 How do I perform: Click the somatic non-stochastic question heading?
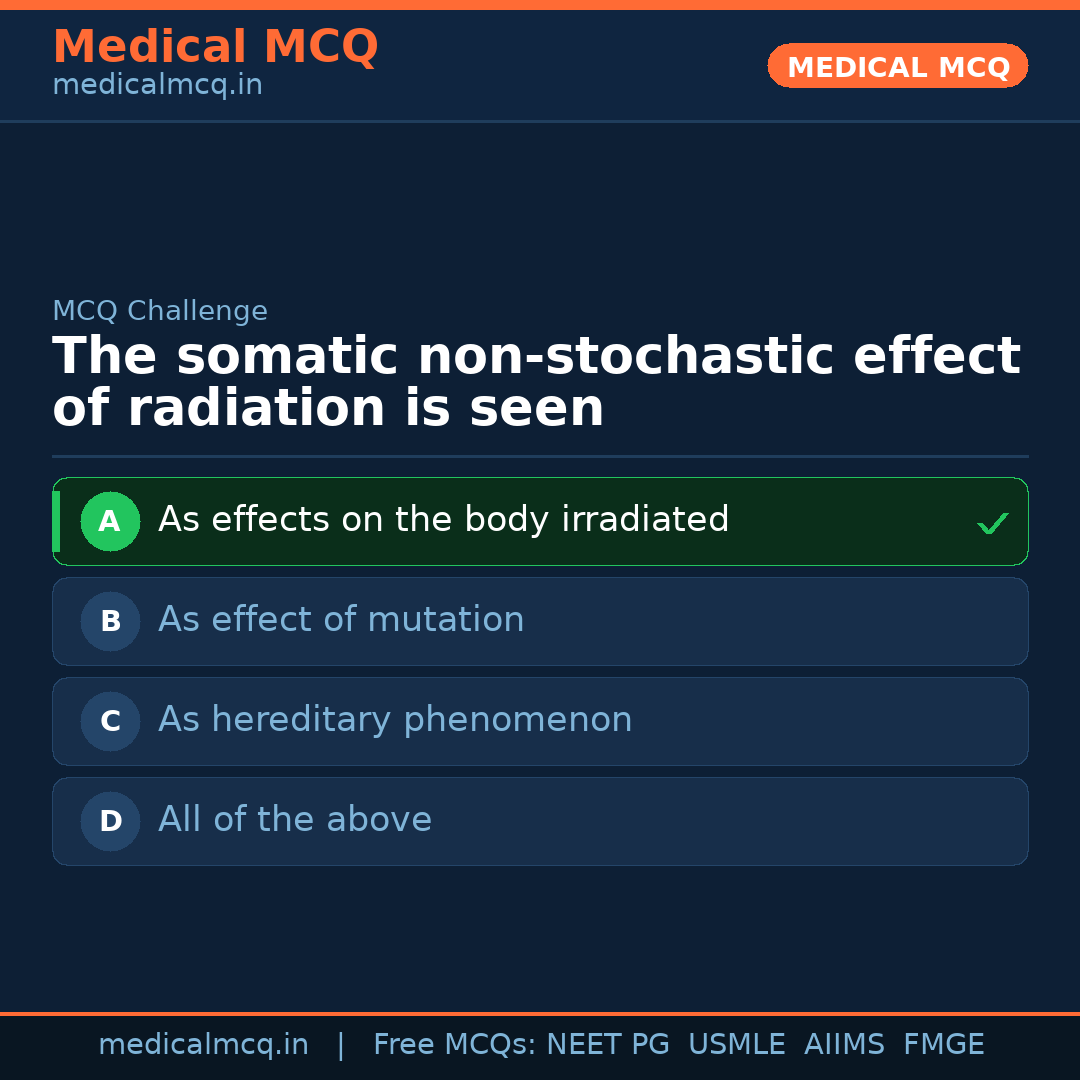pyautogui.click(x=536, y=382)
